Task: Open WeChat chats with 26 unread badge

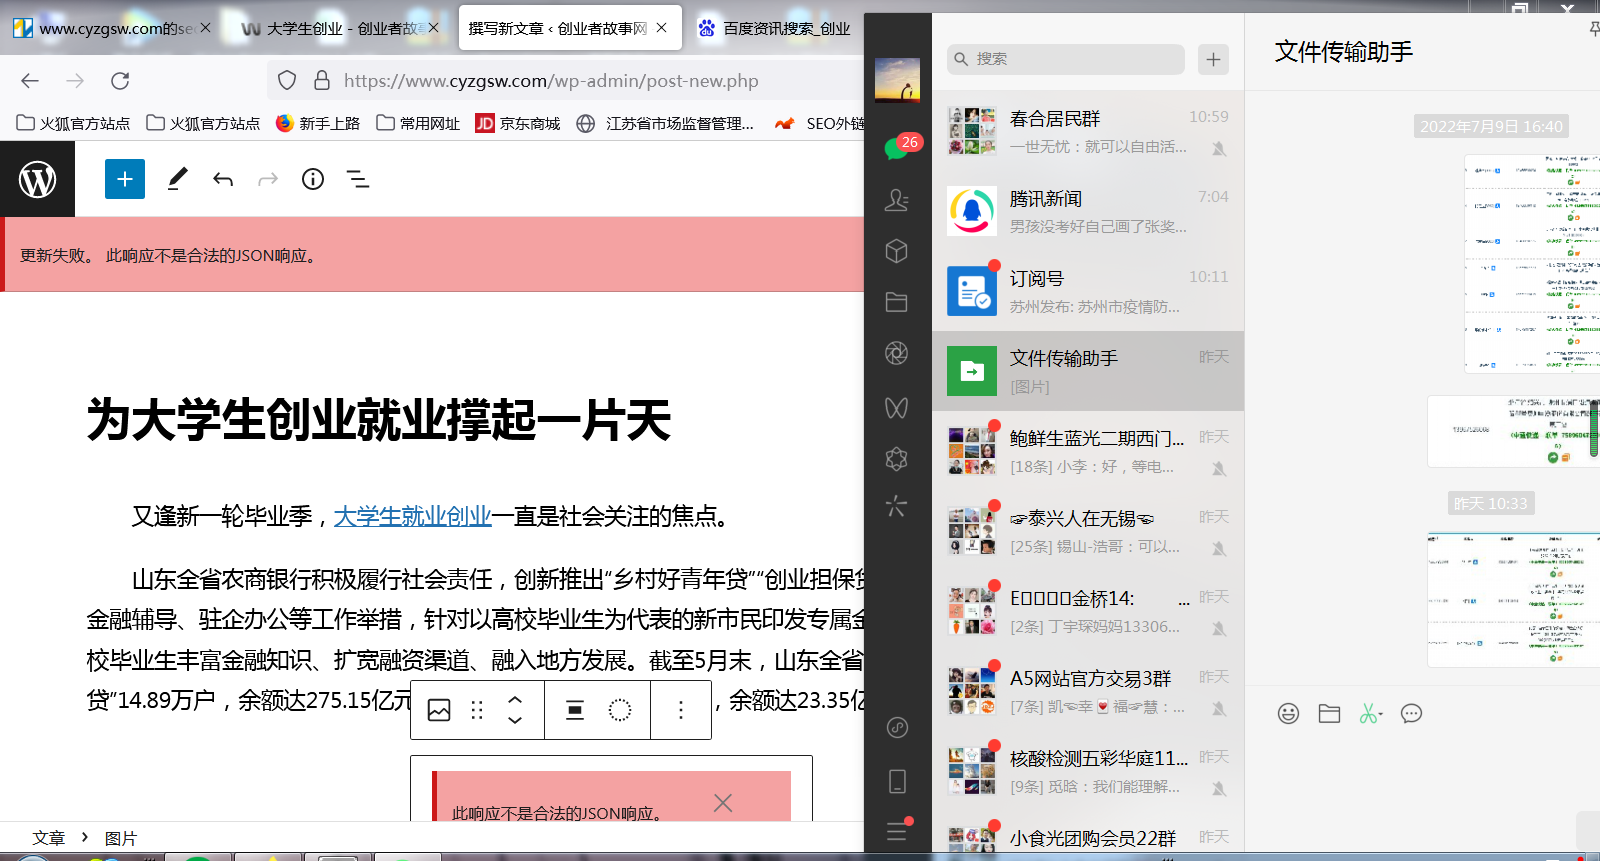Action: [x=897, y=149]
